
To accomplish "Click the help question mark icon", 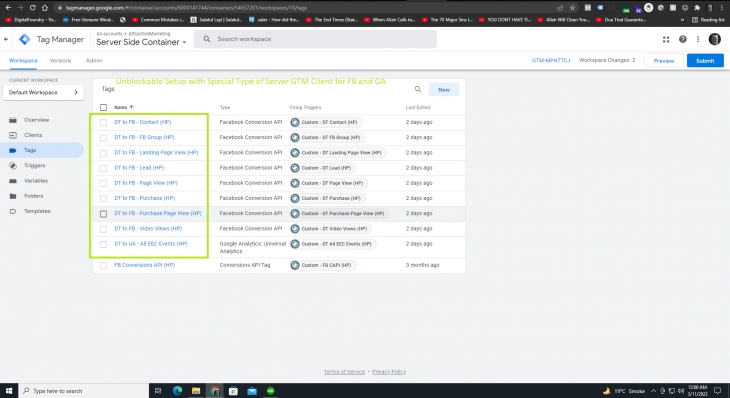I will point(683,40).
